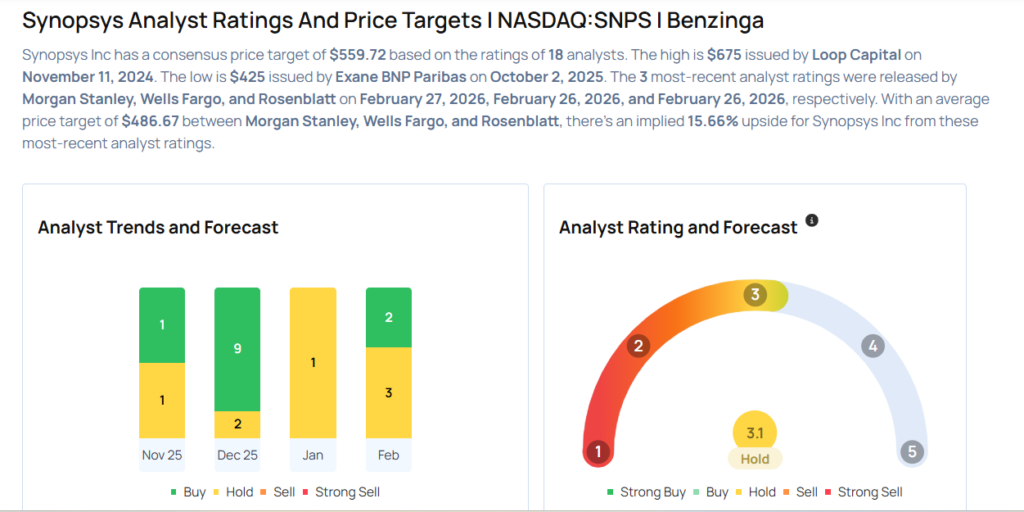Click the Dec 25 green Buy bar
The image size is (1024, 512).
click(x=237, y=349)
